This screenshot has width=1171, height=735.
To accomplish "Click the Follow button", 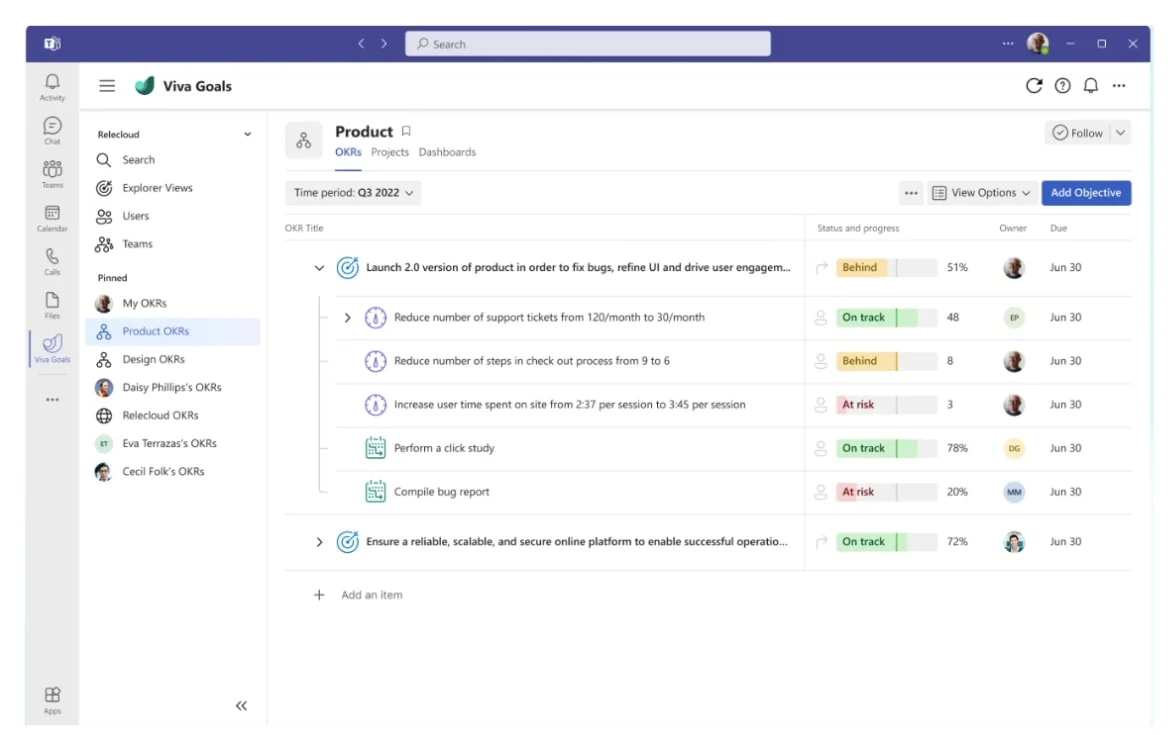I will [1078, 133].
